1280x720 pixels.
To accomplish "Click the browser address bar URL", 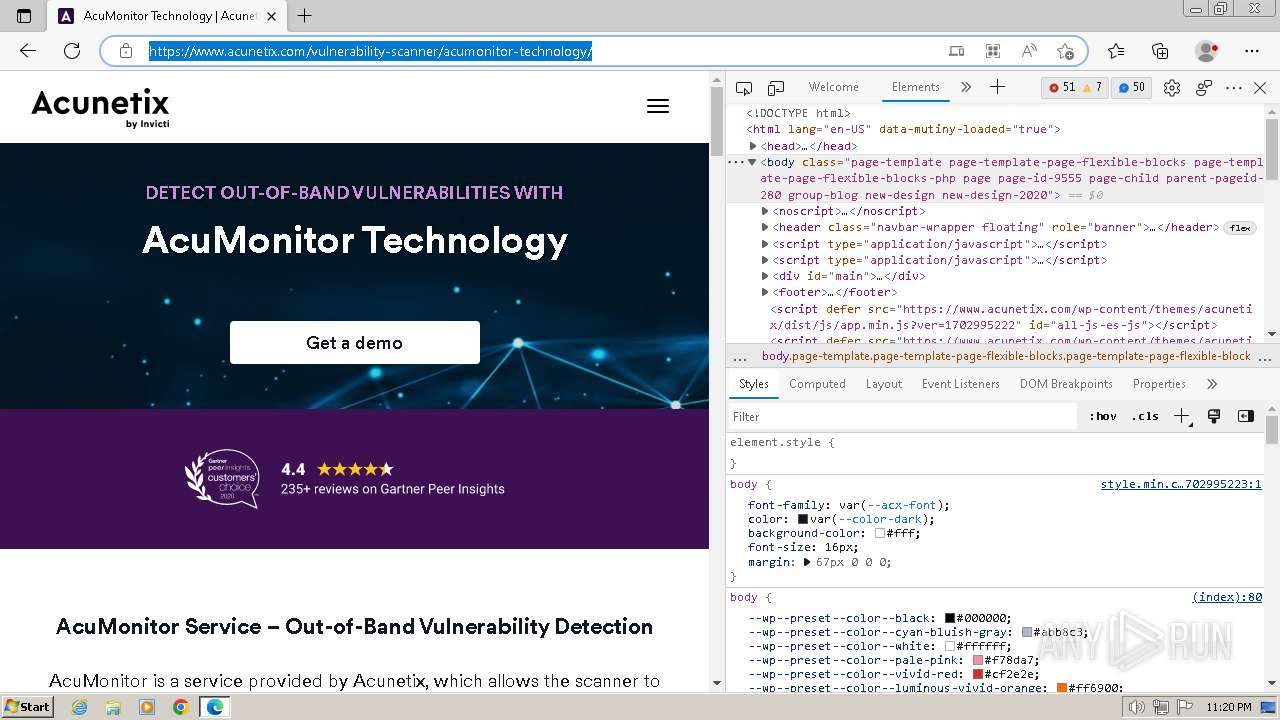I will 370,51.
